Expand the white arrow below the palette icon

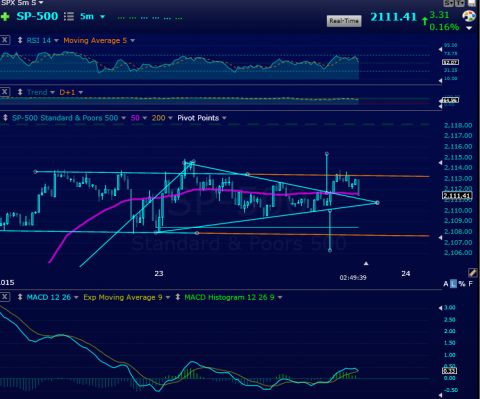click(469, 28)
